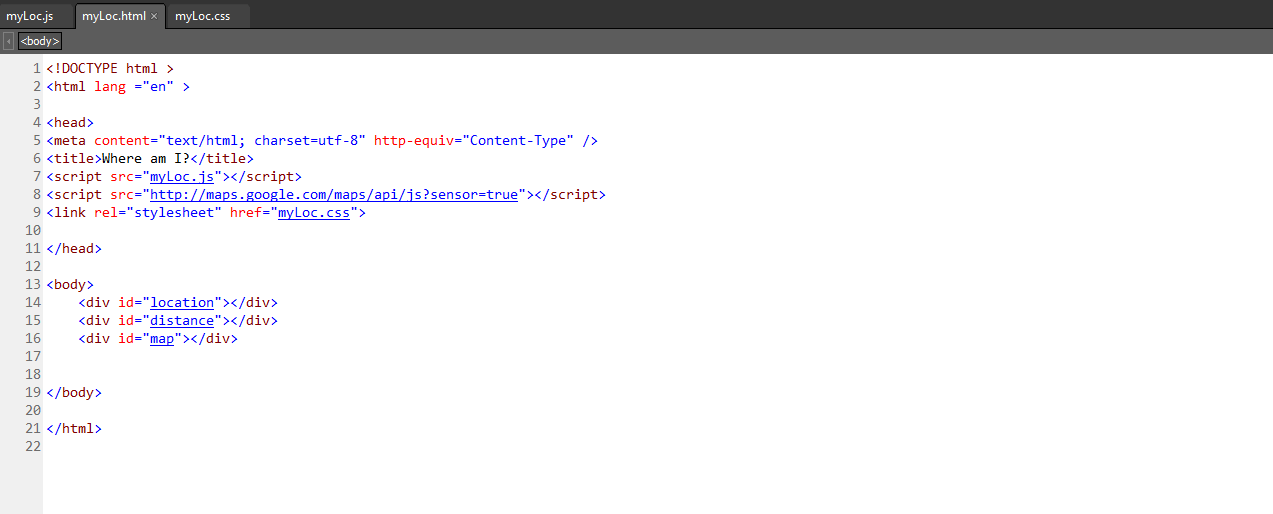Screen dimensions: 1273x514
Task: Place cursor on <!DOCTYPE html > line
Action: [110, 69]
